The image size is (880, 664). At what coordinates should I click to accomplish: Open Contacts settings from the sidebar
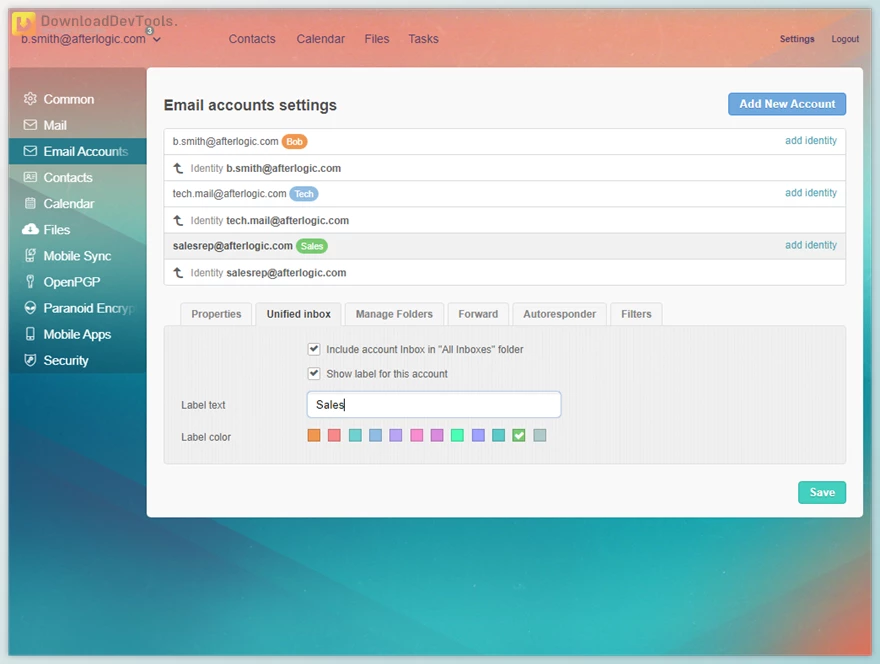(x=67, y=177)
